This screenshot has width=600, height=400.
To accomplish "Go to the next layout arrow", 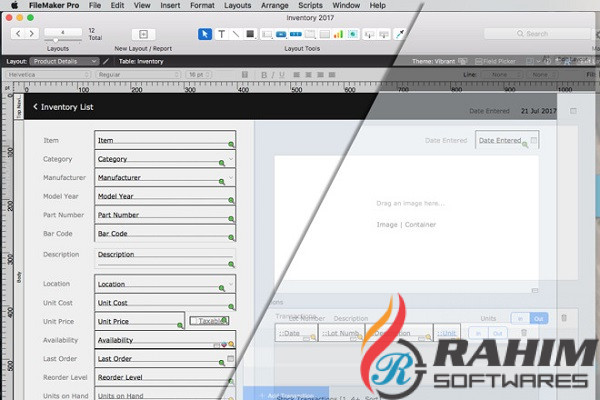I will [x=32, y=34].
